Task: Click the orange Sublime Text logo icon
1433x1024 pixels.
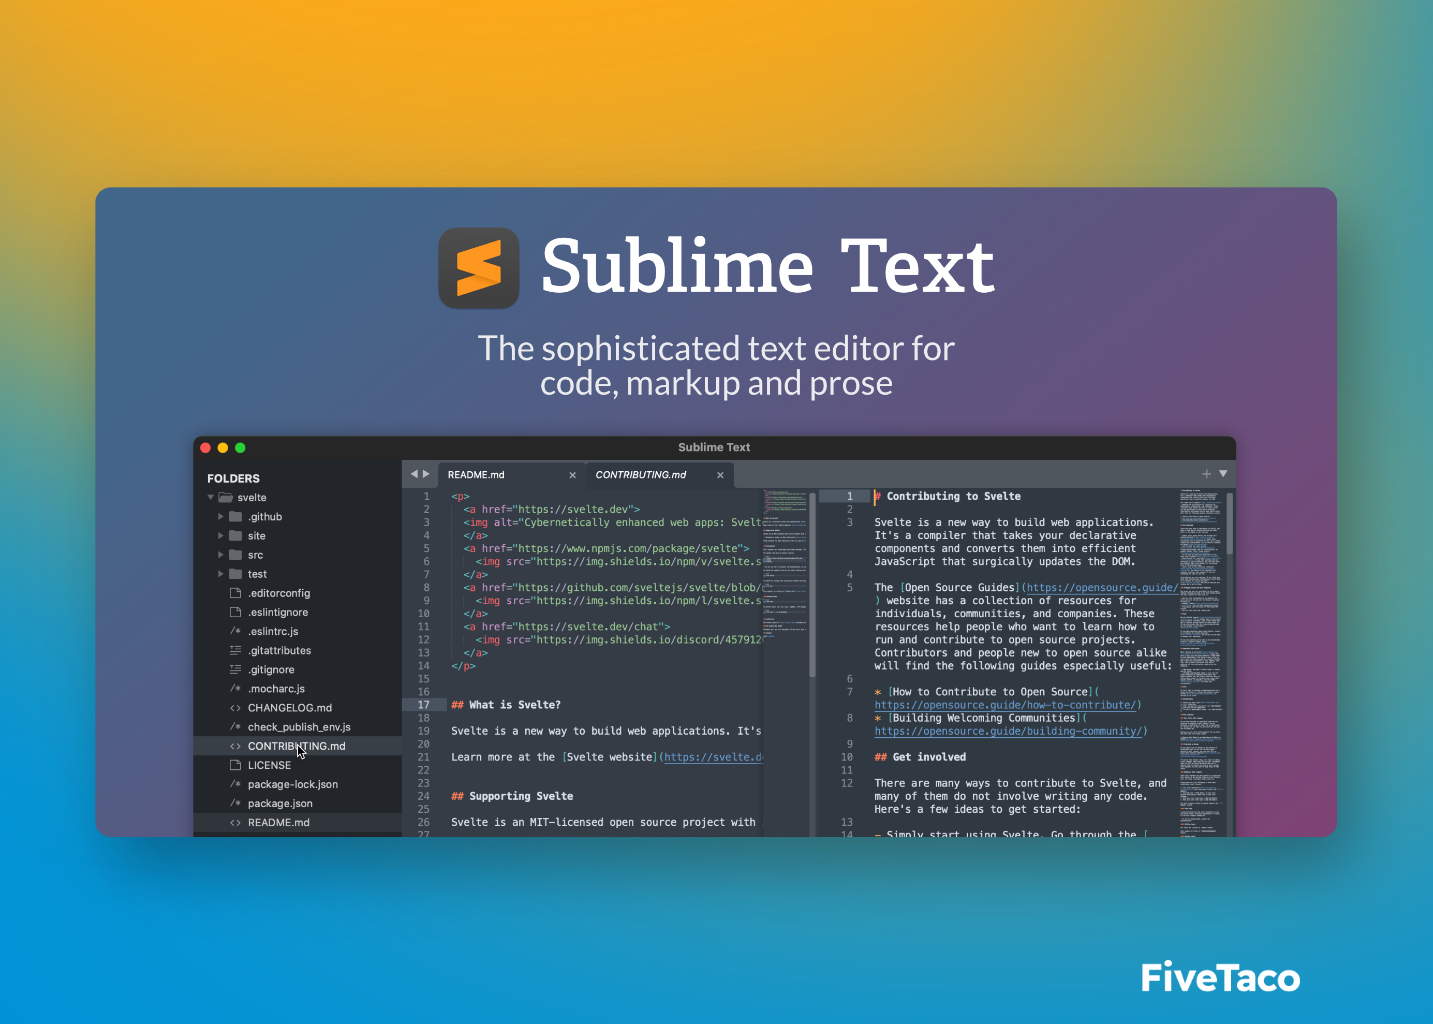Action: (x=478, y=267)
